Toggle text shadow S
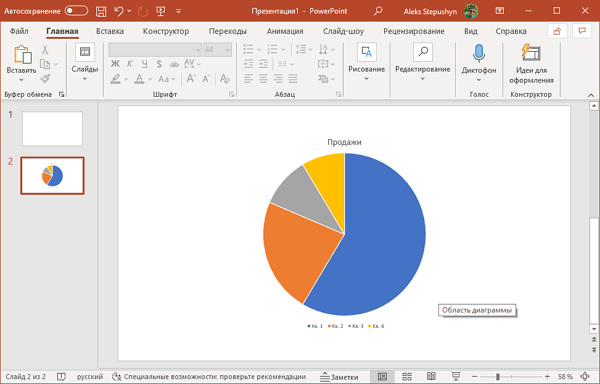This screenshot has height=384, width=600. coord(159,64)
